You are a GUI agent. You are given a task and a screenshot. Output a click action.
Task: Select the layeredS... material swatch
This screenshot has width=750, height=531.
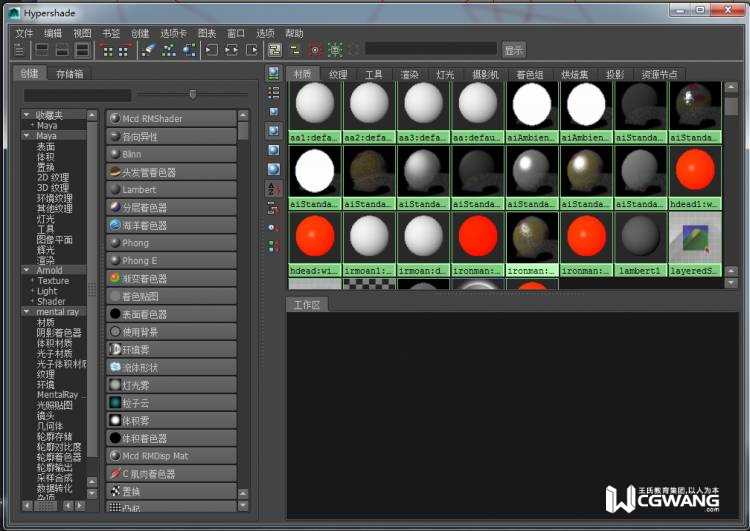click(x=695, y=244)
